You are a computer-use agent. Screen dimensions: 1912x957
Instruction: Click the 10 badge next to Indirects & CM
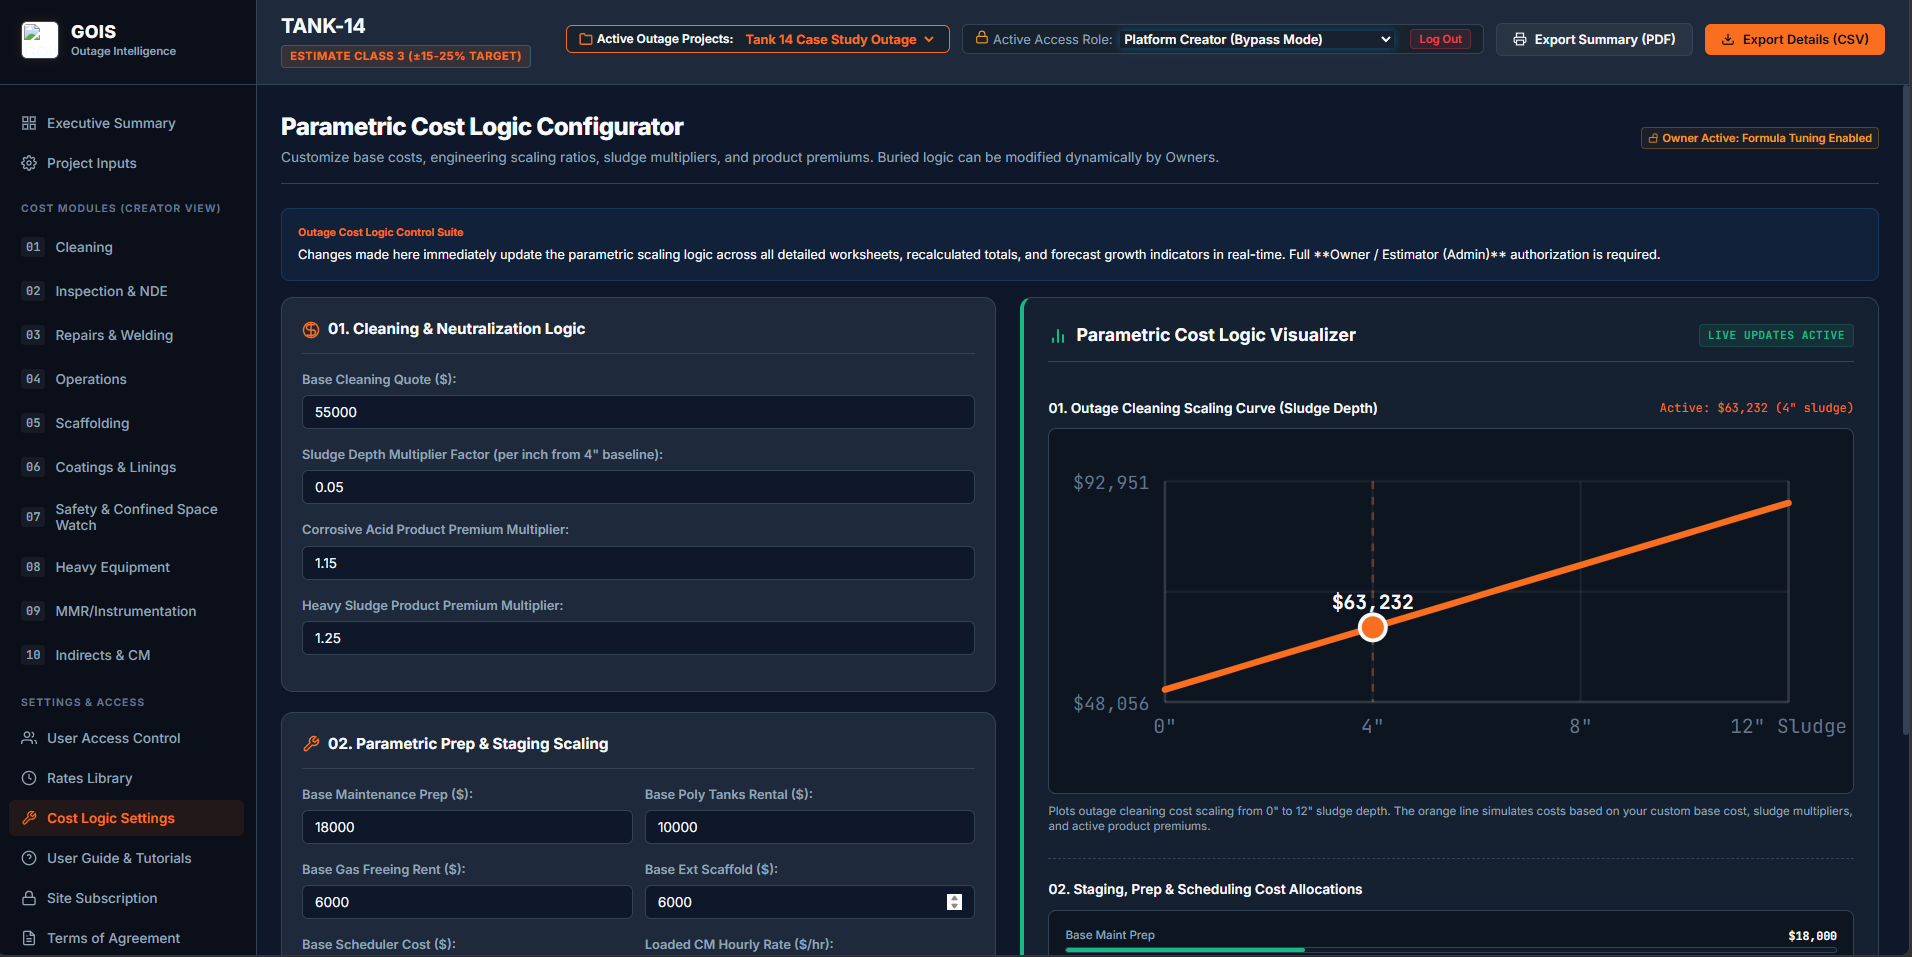33,655
